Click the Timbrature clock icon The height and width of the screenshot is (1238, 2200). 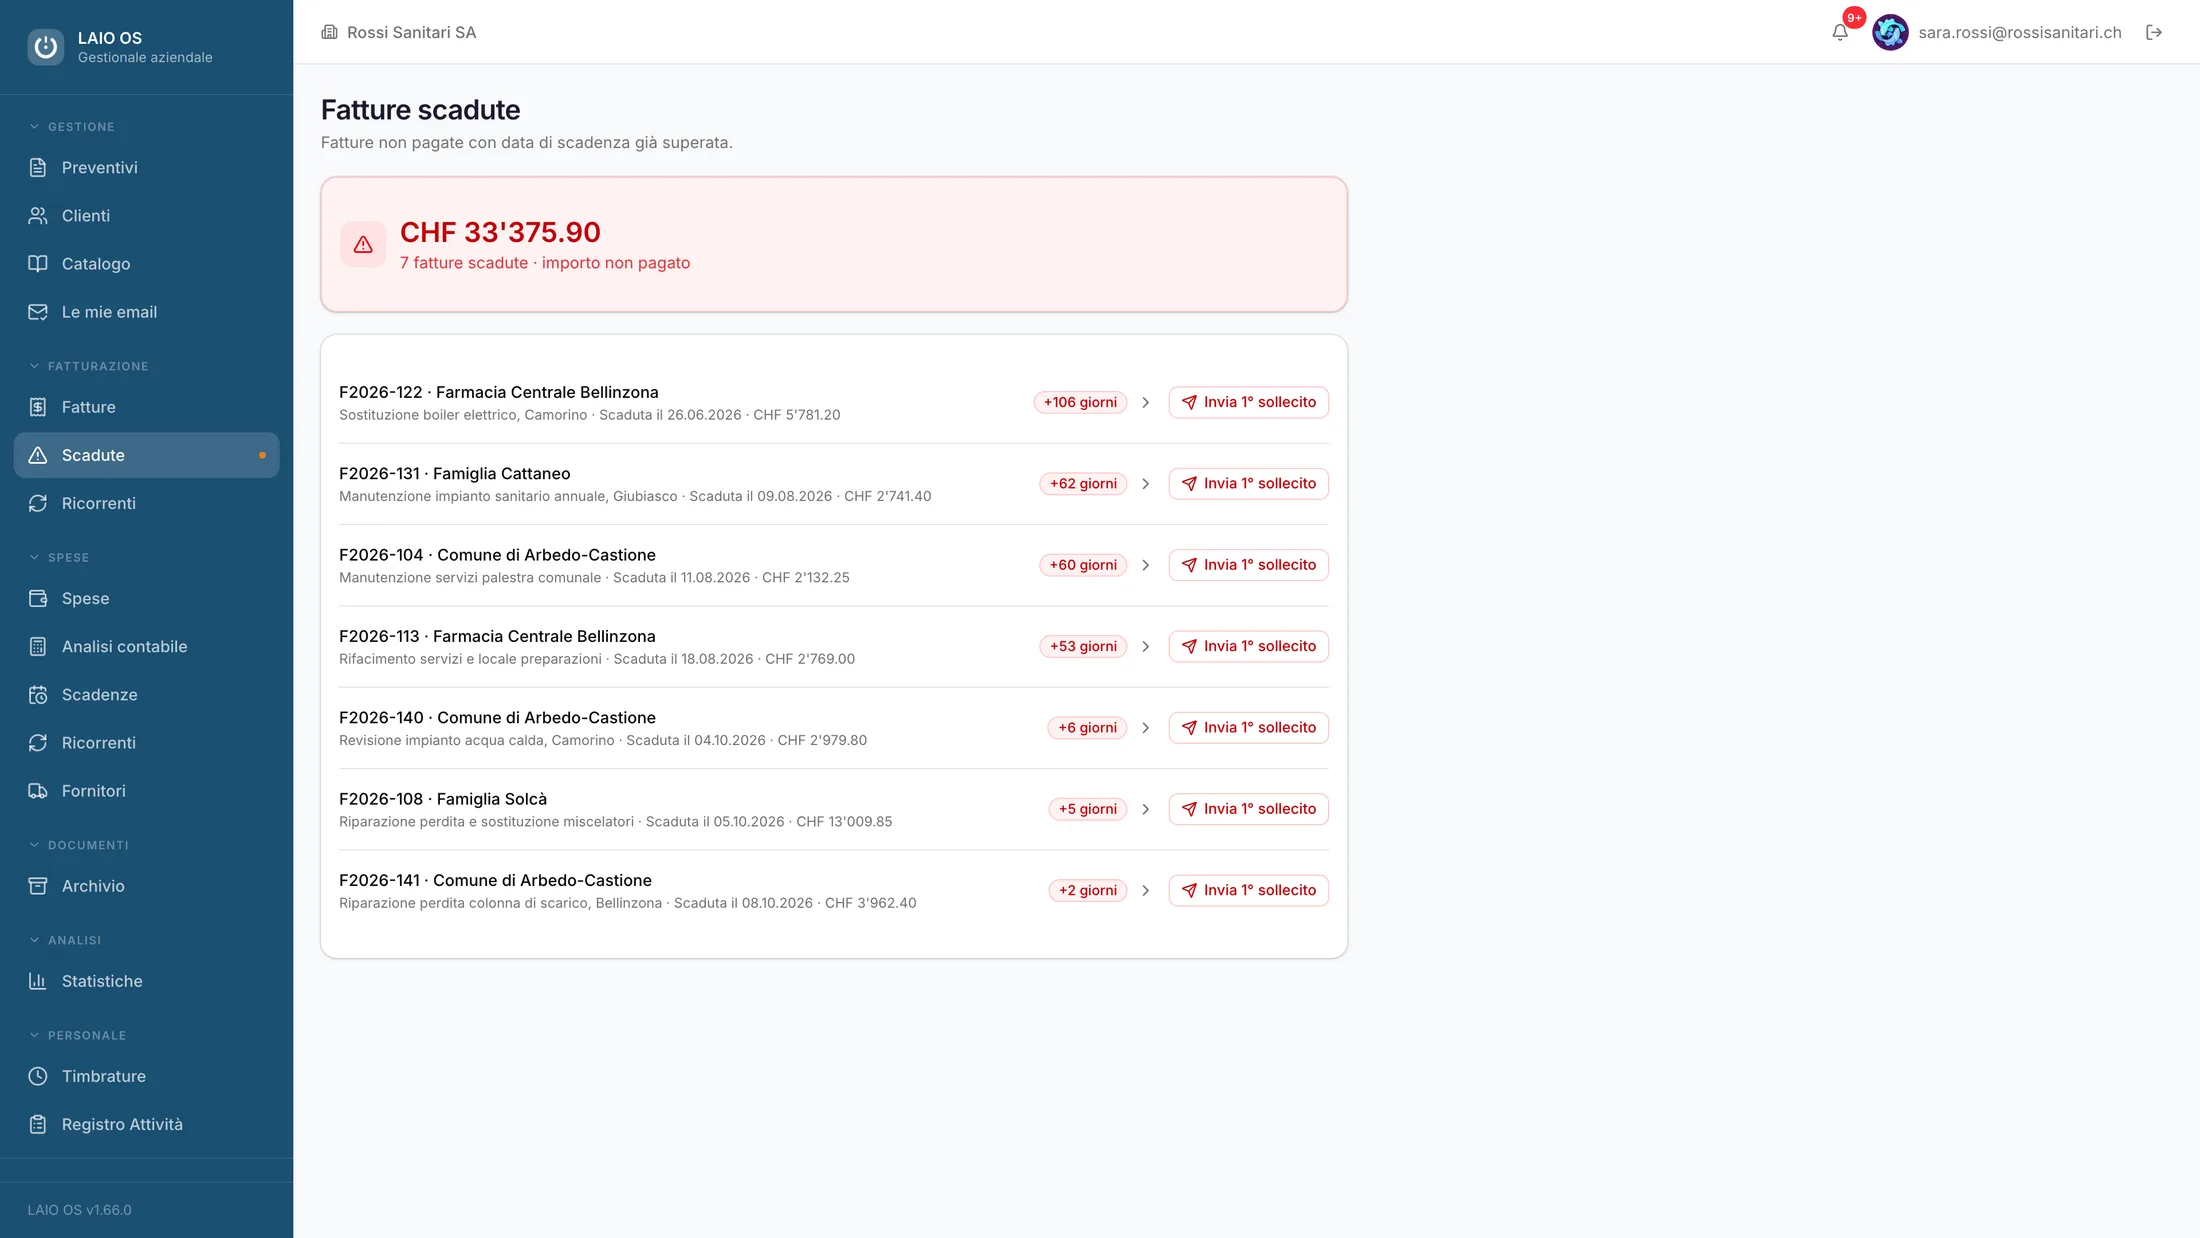38,1076
